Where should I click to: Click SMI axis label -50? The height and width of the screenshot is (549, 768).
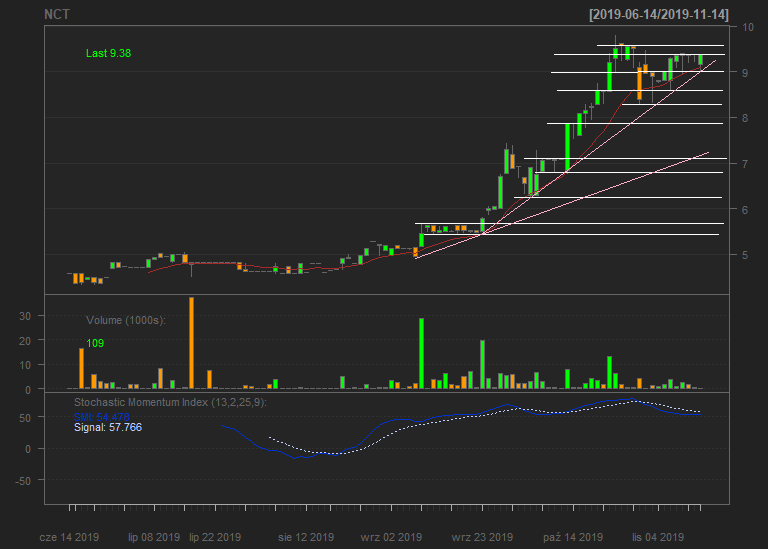pyautogui.click(x=23, y=481)
